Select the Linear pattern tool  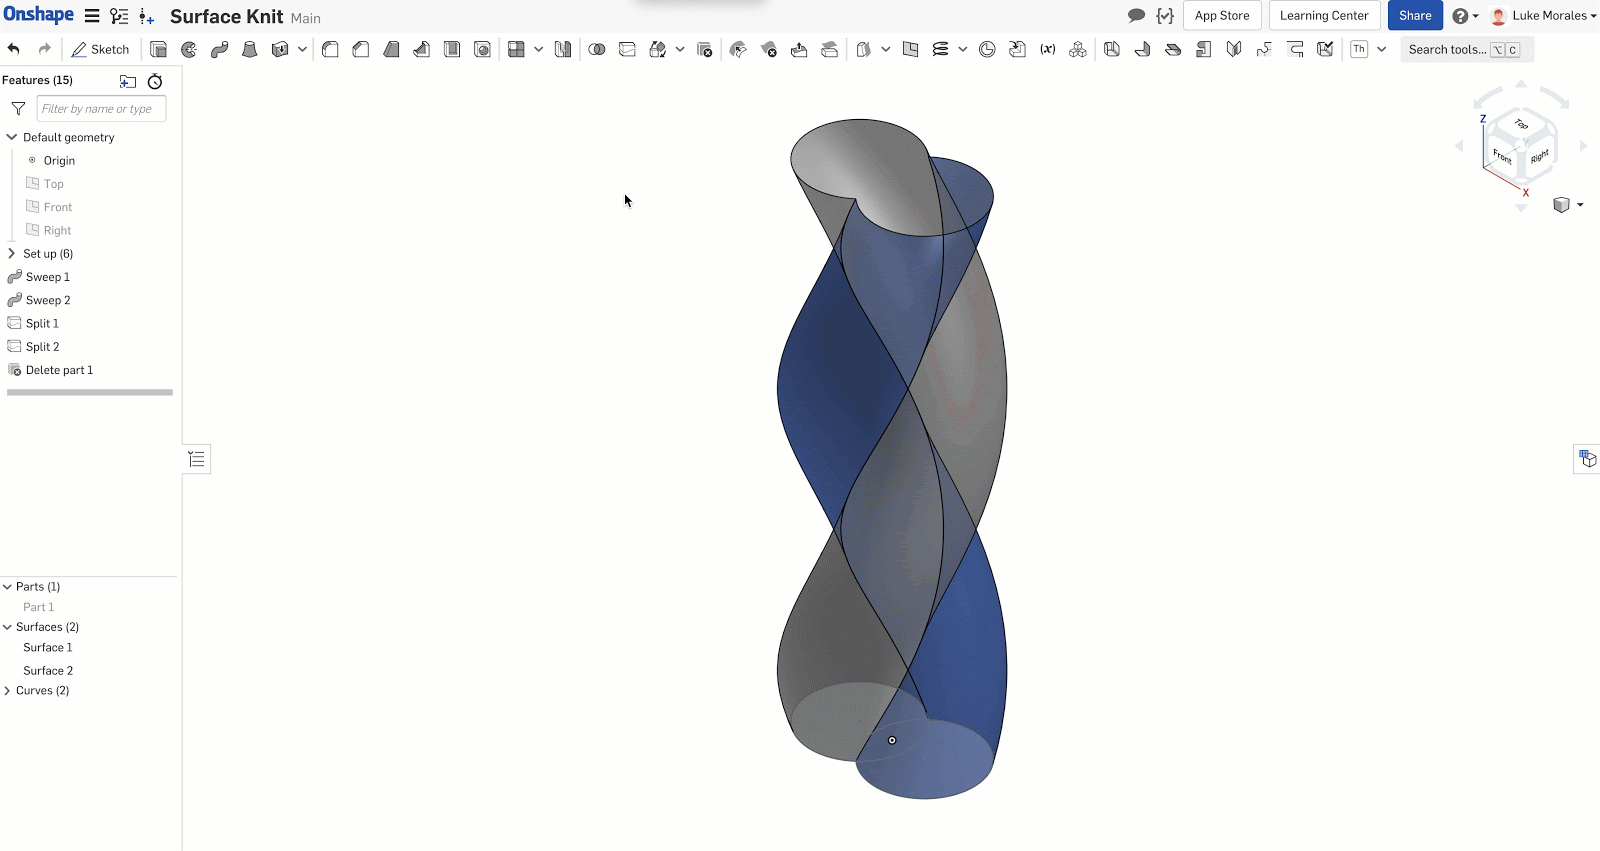coord(516,49)
